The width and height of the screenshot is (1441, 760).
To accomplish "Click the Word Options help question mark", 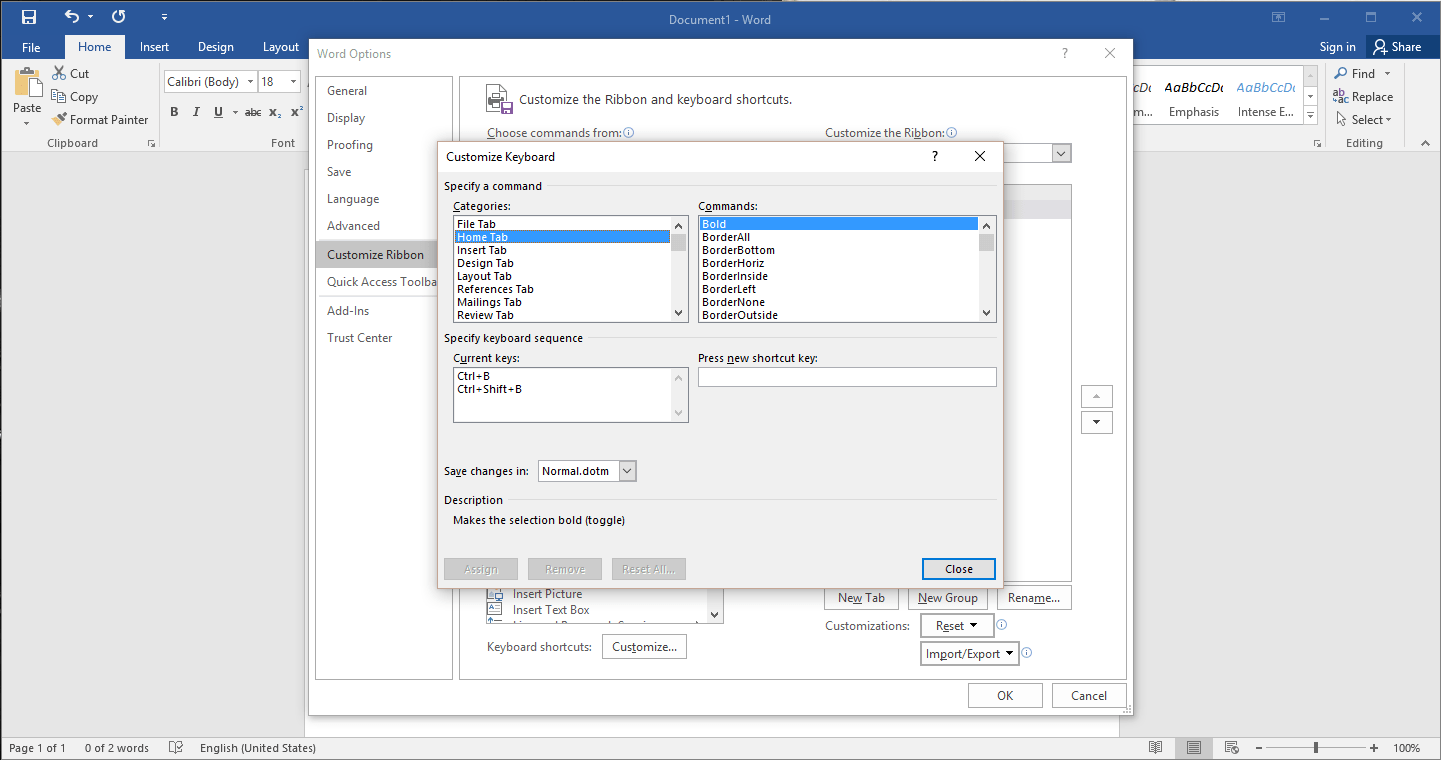I will tap(1065, 54).
